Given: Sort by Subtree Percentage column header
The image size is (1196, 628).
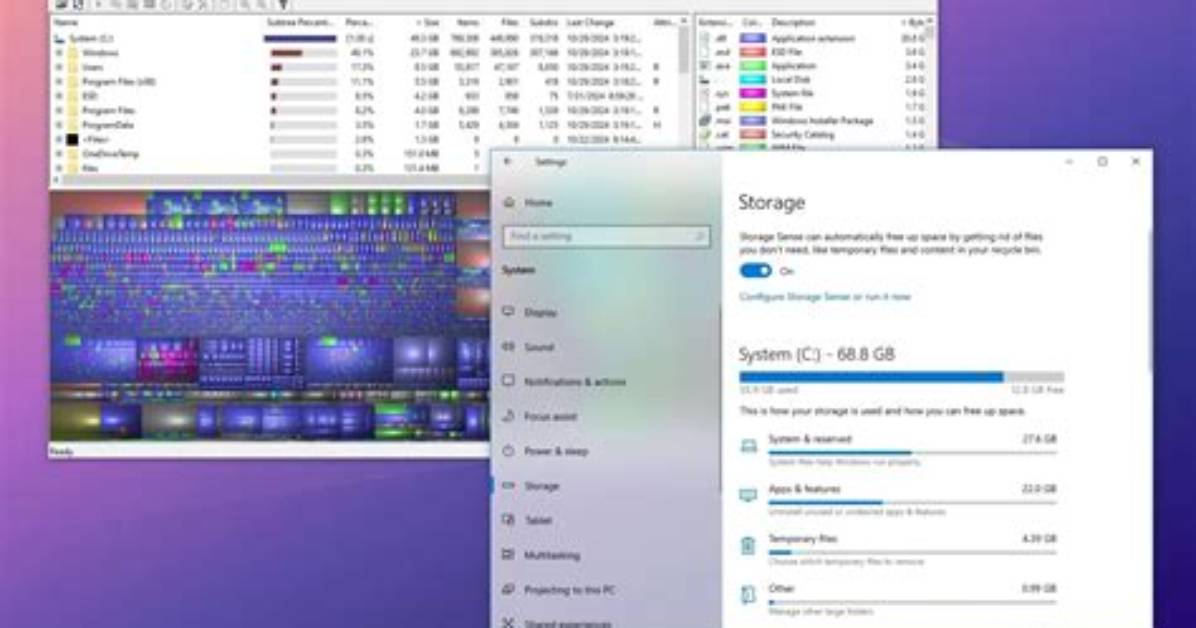Looking at the screenshot, I should click(x=300, y=23).
